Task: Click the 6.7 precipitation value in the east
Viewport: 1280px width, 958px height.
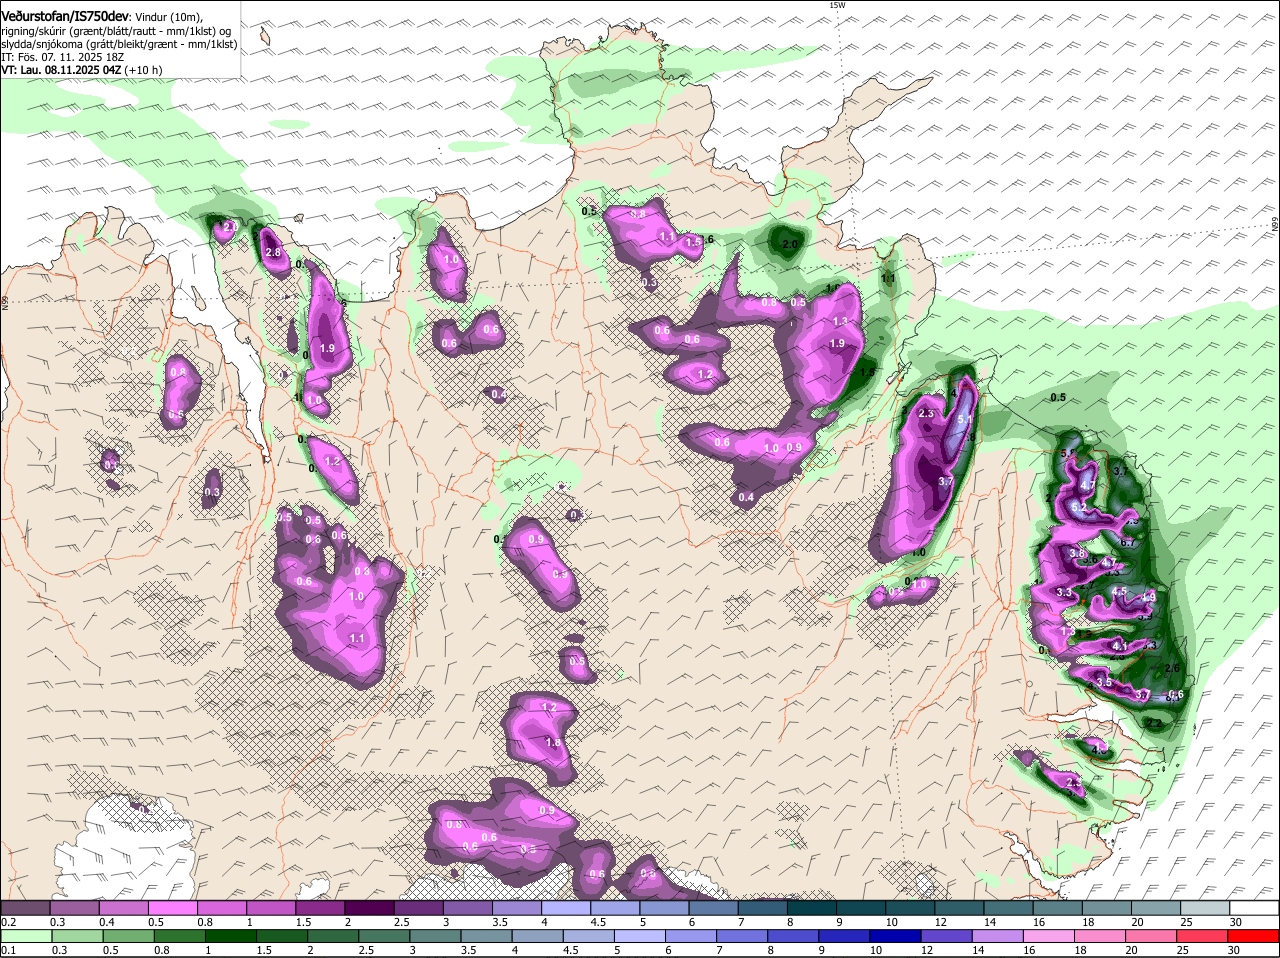Action: pyautogui.click(x=1127, y=542)
